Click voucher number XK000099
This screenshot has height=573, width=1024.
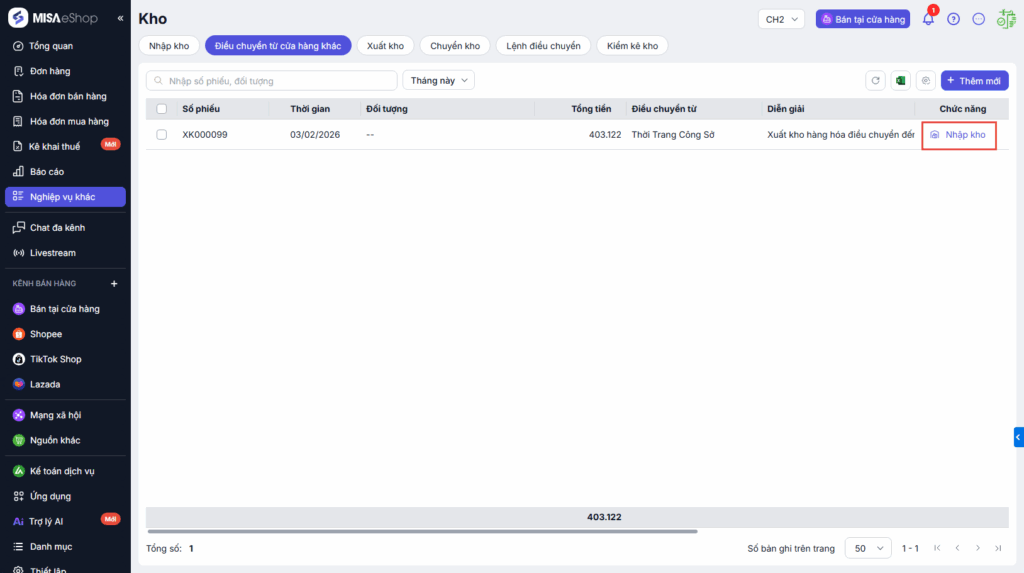point(205,135)
